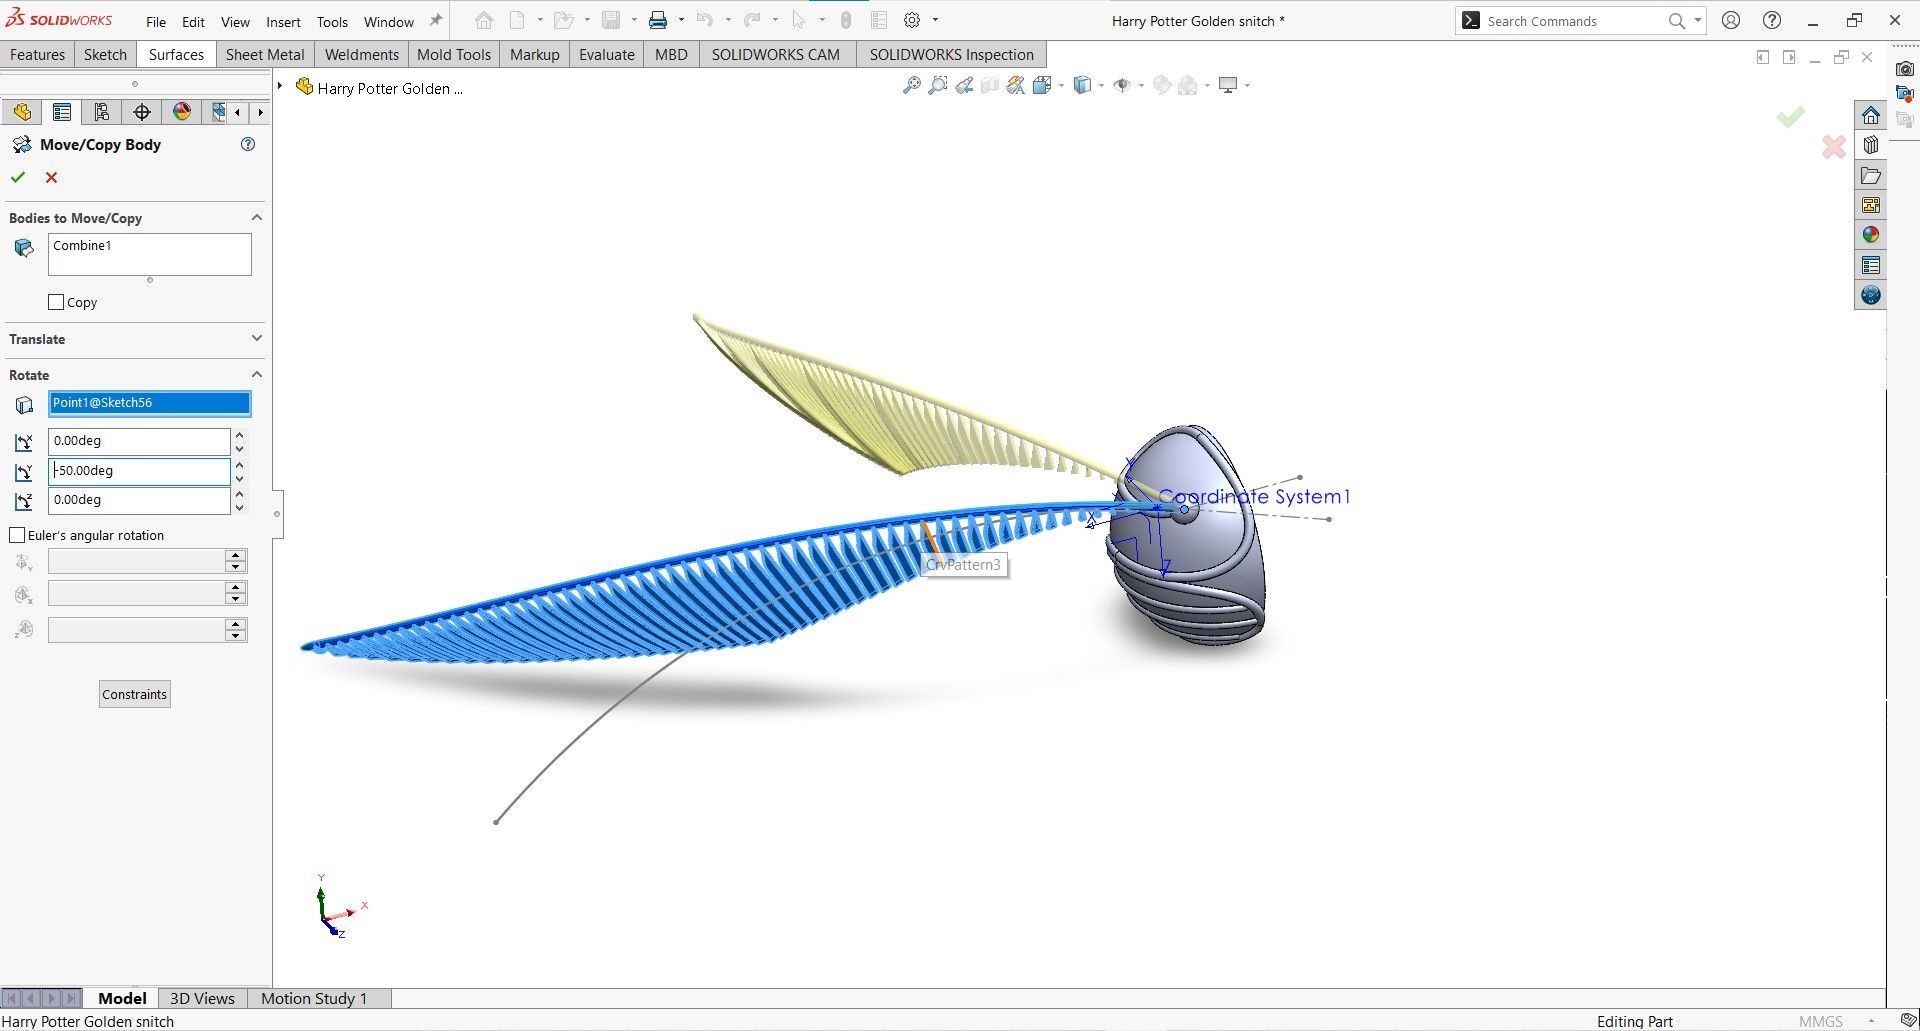This screenshot has height=1031, width=1920.
Task: Open the Options gear dropdown arrow
Action: [935, 20]
